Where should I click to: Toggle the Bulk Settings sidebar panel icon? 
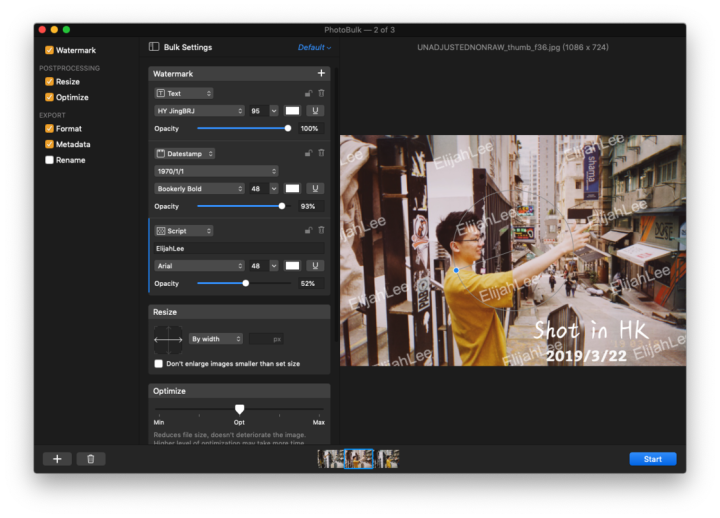[154, 47]
